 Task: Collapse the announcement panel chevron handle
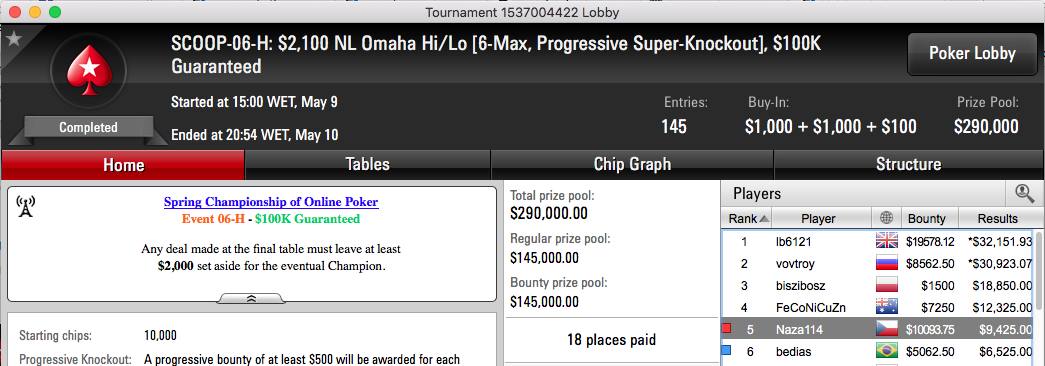[x=252, y=298]
